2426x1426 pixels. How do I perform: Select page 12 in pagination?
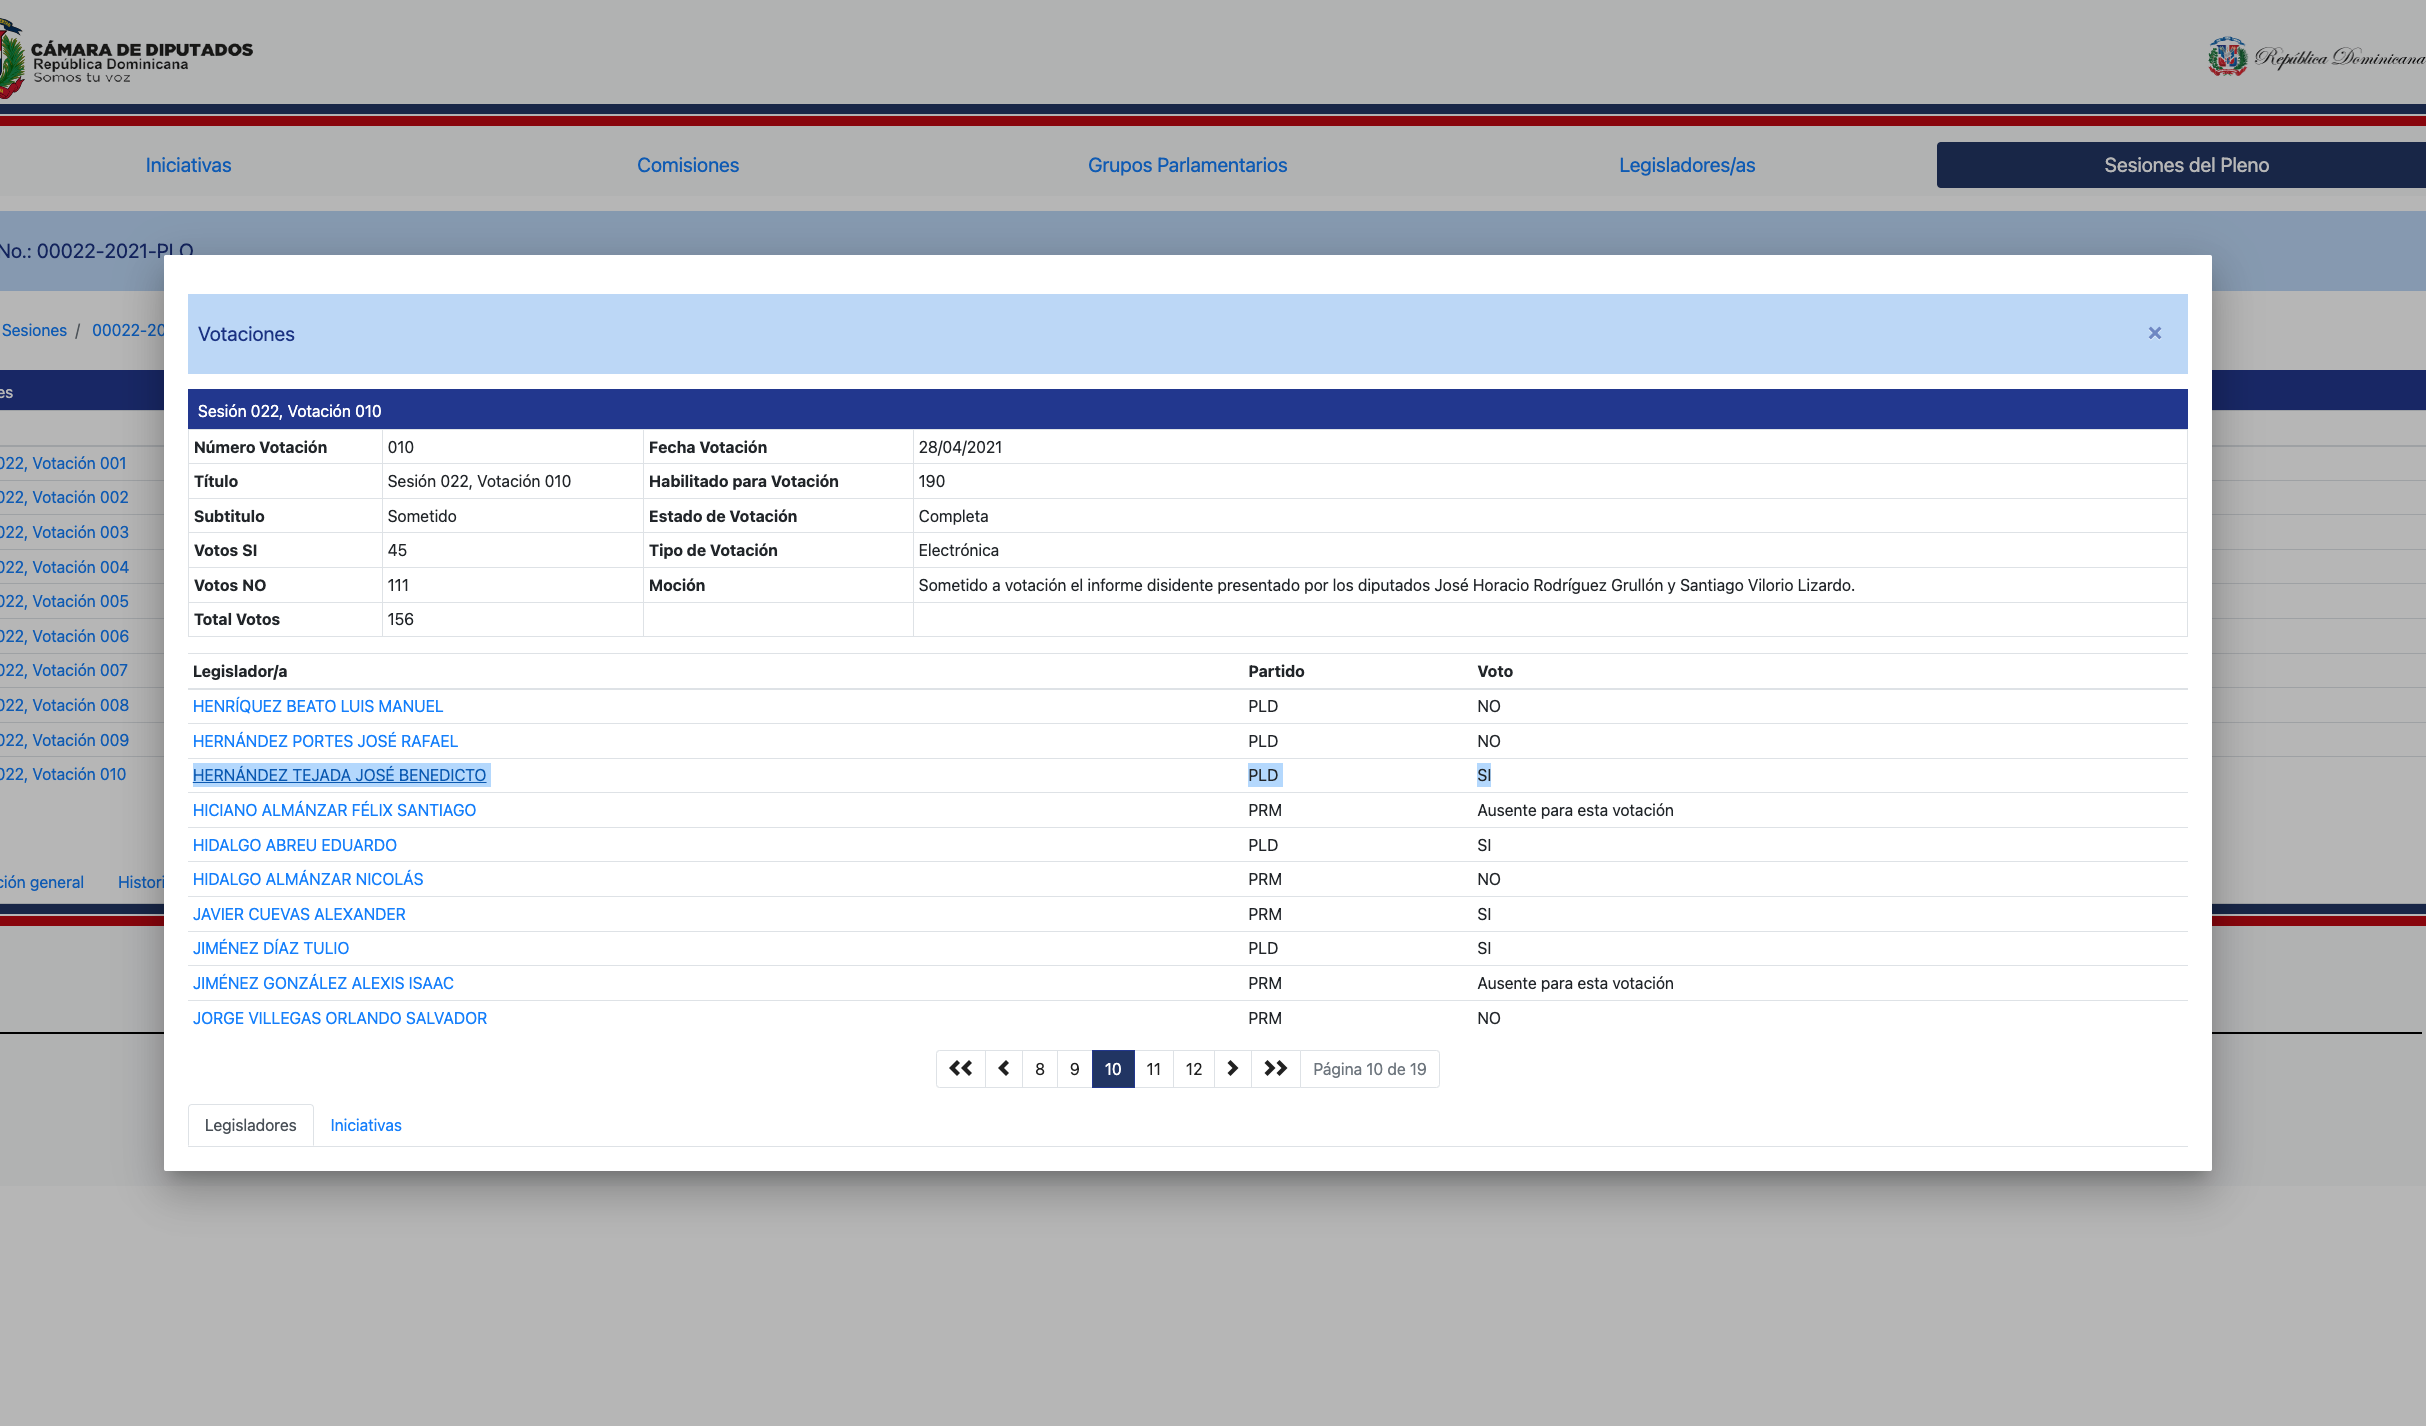tap(1193, 1069)
